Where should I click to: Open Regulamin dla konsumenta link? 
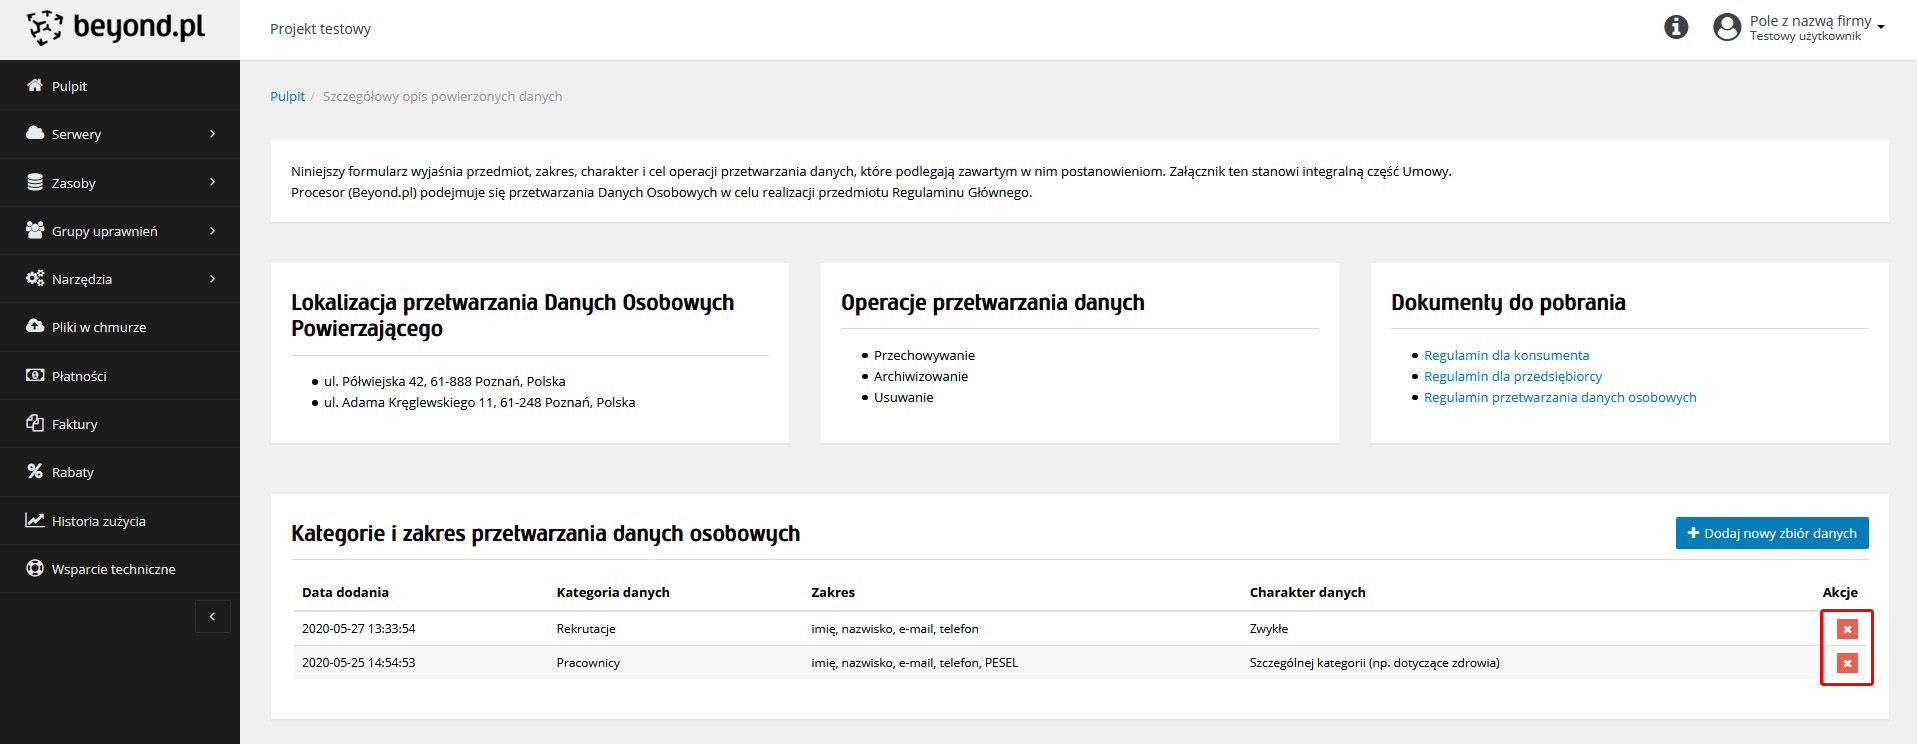point(1506,355)
